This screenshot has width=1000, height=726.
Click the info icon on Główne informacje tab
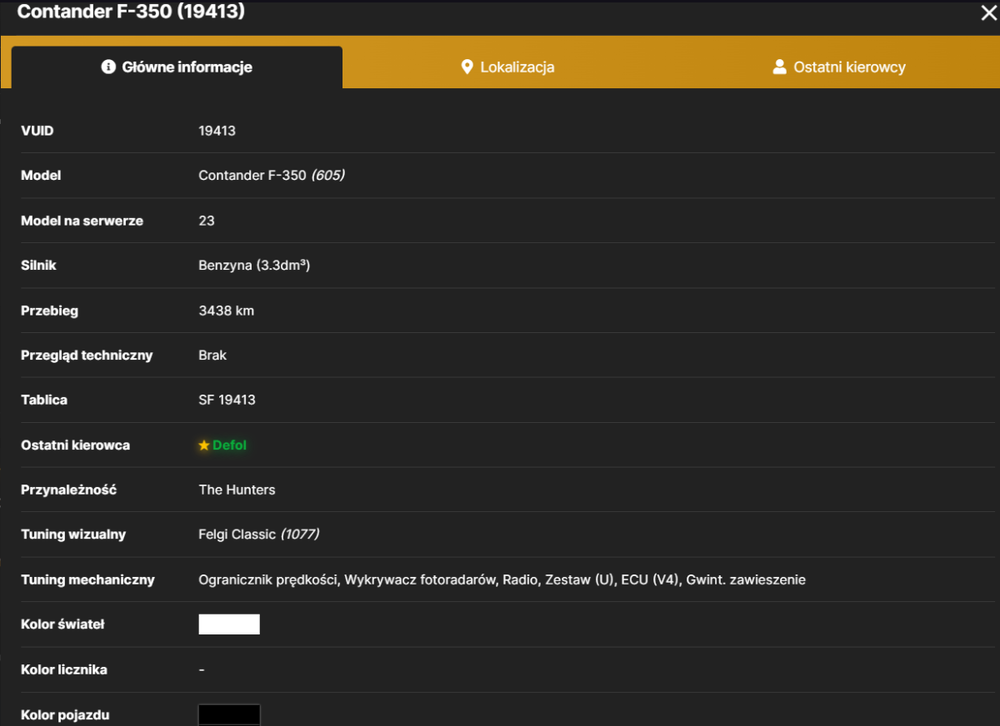[108, 66]
